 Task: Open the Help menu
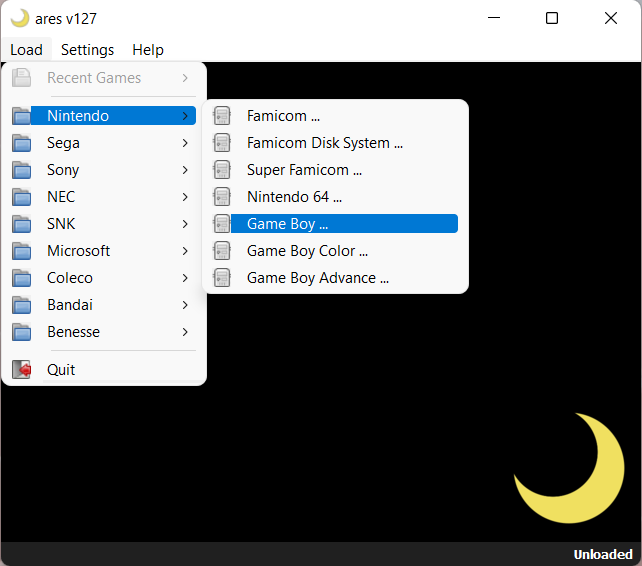(148, 50)
